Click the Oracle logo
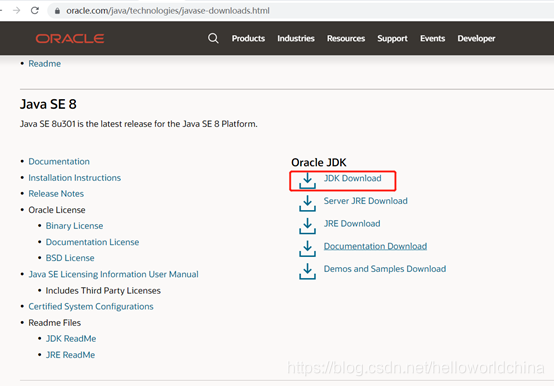Viewport: 554px width, 386px height. click(70, 38)
